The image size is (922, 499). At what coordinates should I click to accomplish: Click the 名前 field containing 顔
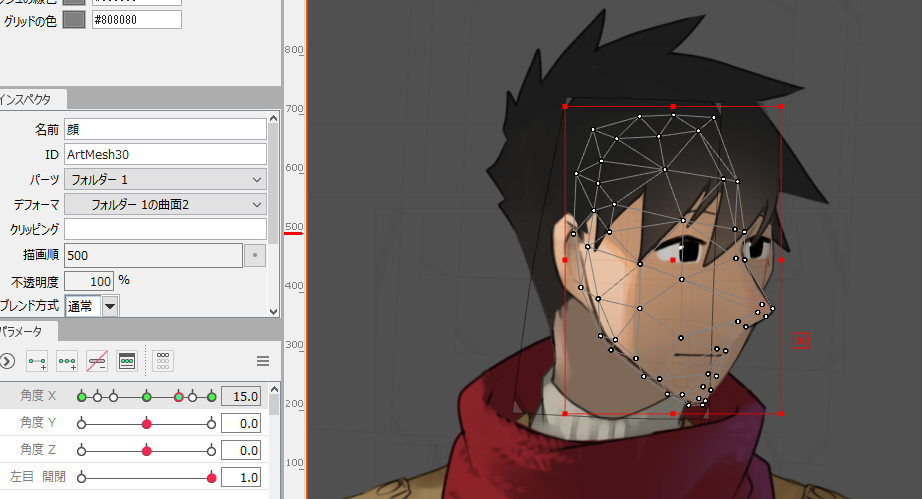(165, 129)
